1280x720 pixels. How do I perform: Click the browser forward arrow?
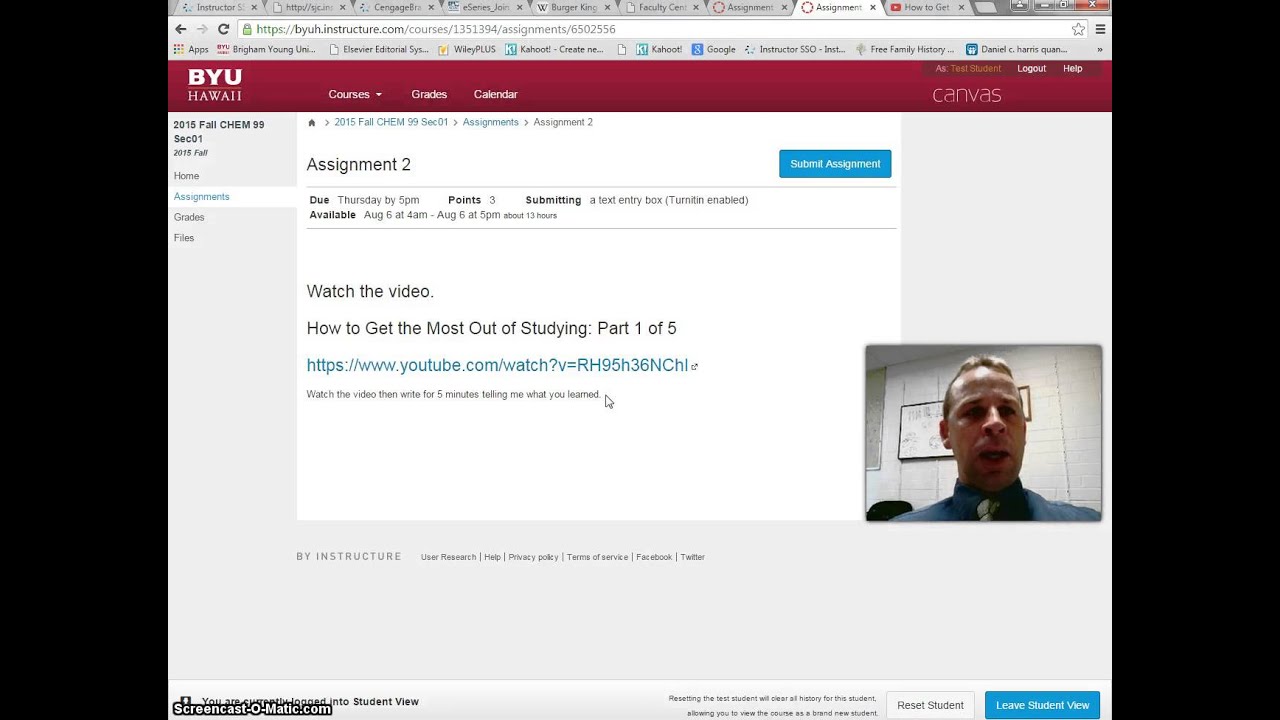pos(201,29)
